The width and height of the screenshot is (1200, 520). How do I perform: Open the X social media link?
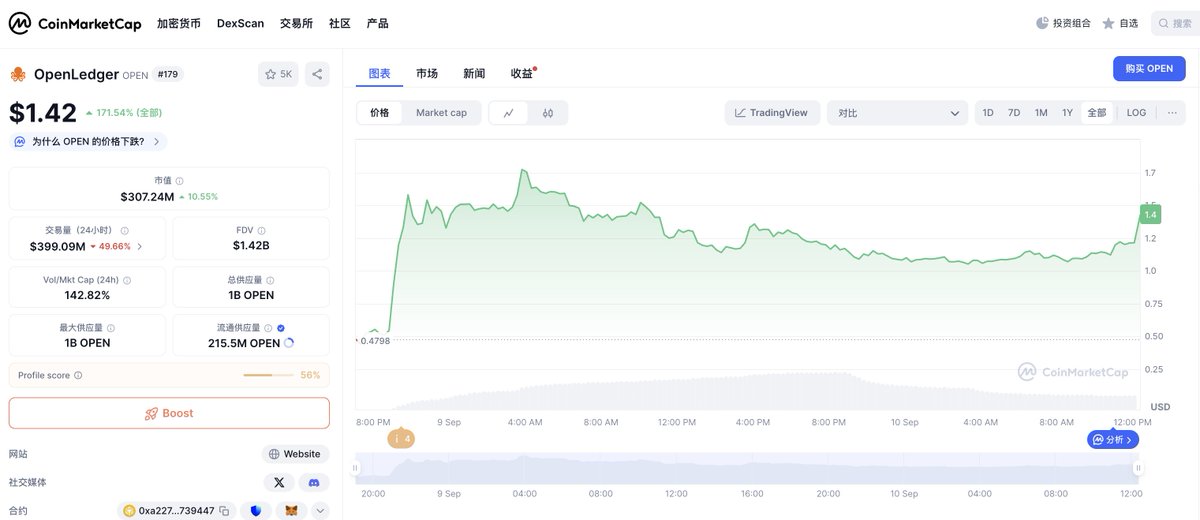pos(279,483)
